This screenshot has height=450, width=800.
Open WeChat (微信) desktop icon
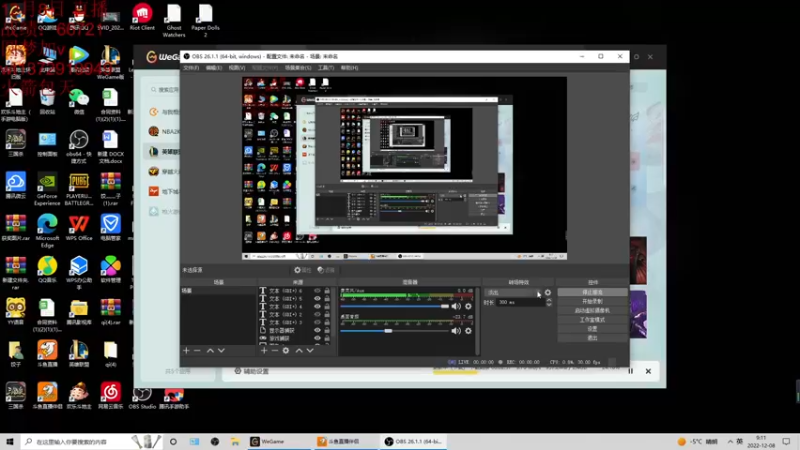79,102
